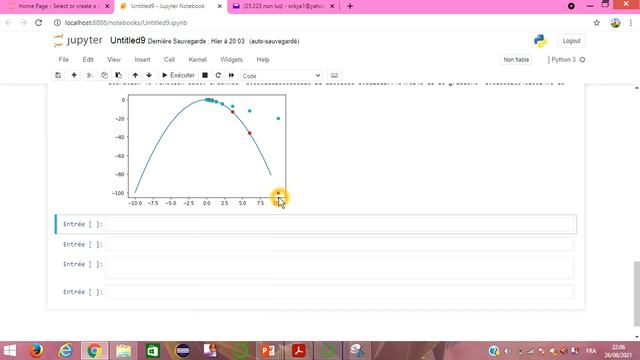
Task: Open a new browser tab
Action: 350,6
